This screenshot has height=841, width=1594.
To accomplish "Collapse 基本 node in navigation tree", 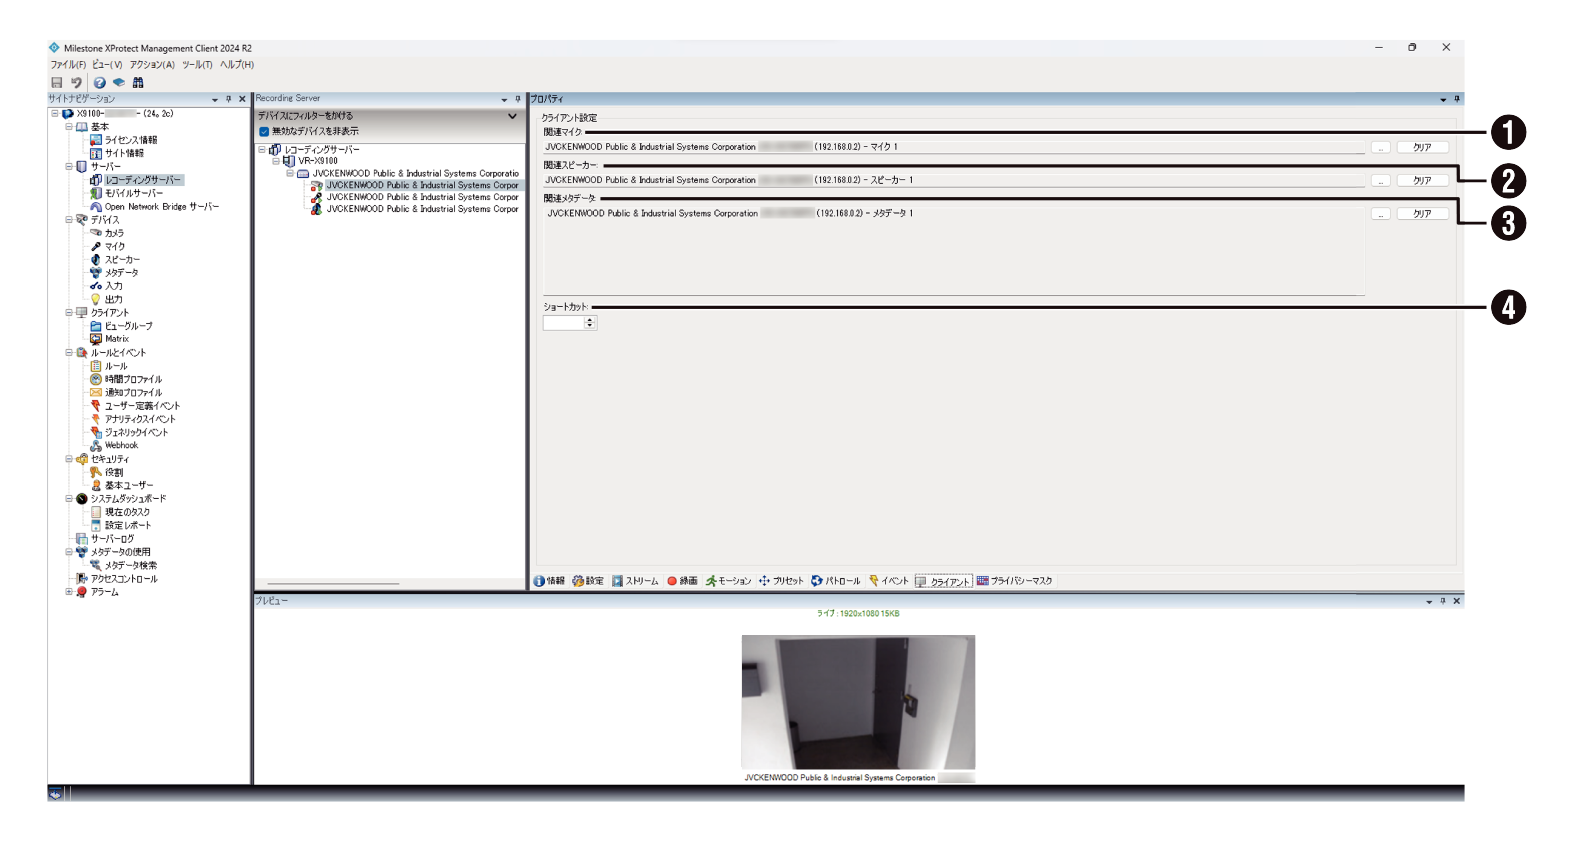I will [69, 127].
